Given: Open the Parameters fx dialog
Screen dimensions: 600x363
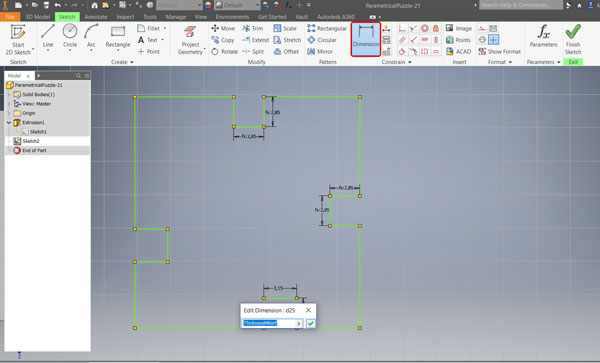Looking at the screenshot, I should click(543, 36).
